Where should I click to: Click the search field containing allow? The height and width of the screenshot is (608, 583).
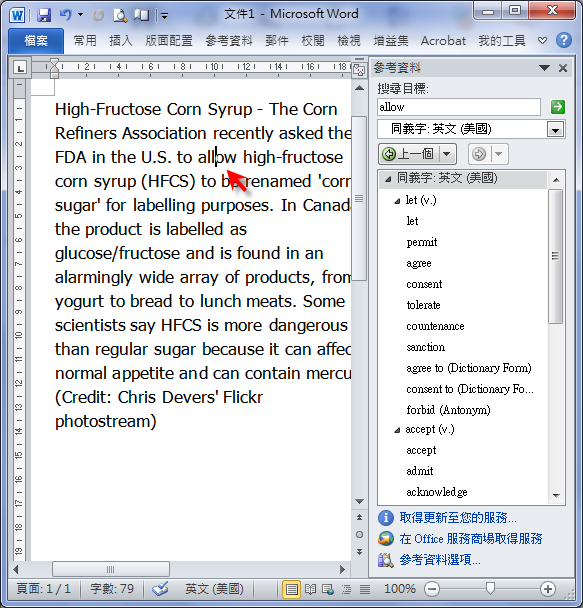pos(459,107)
